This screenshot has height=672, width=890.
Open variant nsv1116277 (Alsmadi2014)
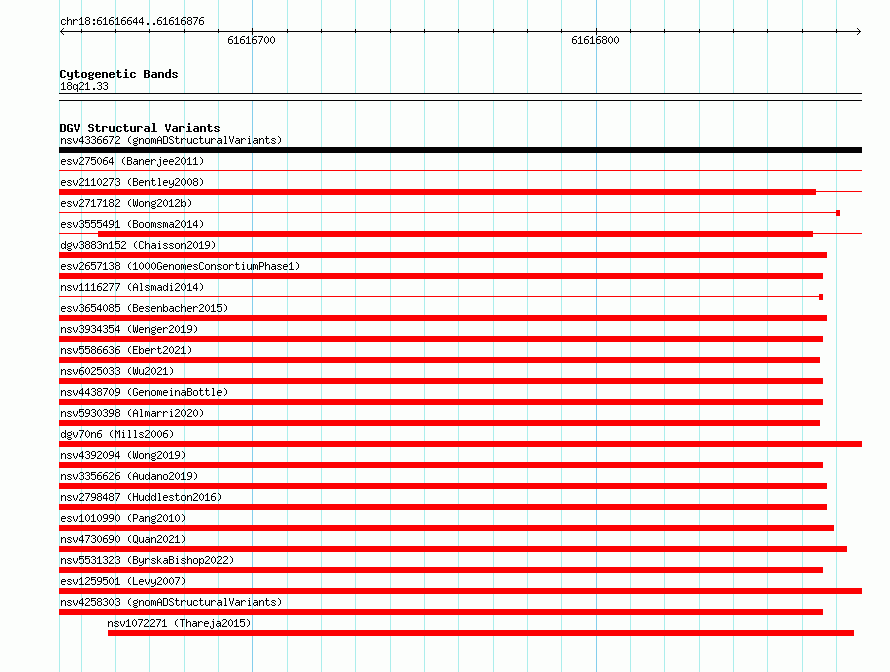[x=132, y=287]
